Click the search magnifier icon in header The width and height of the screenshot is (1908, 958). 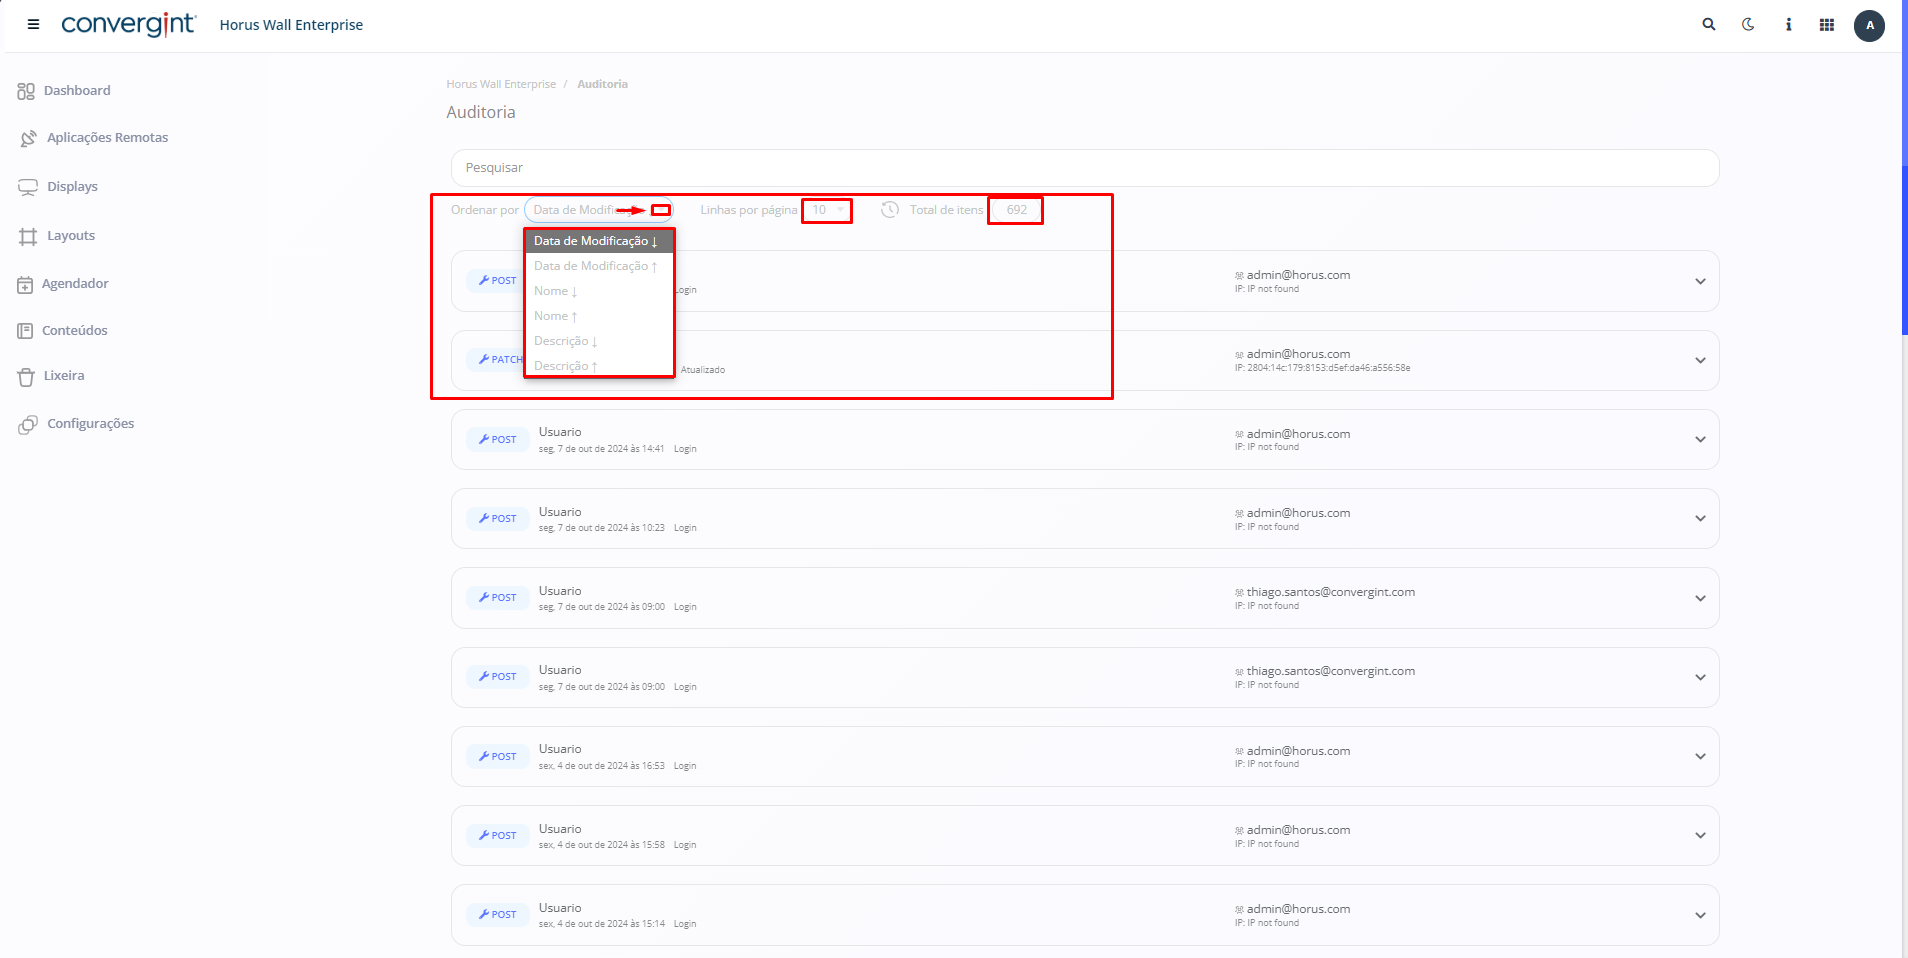pos(1709,25)
